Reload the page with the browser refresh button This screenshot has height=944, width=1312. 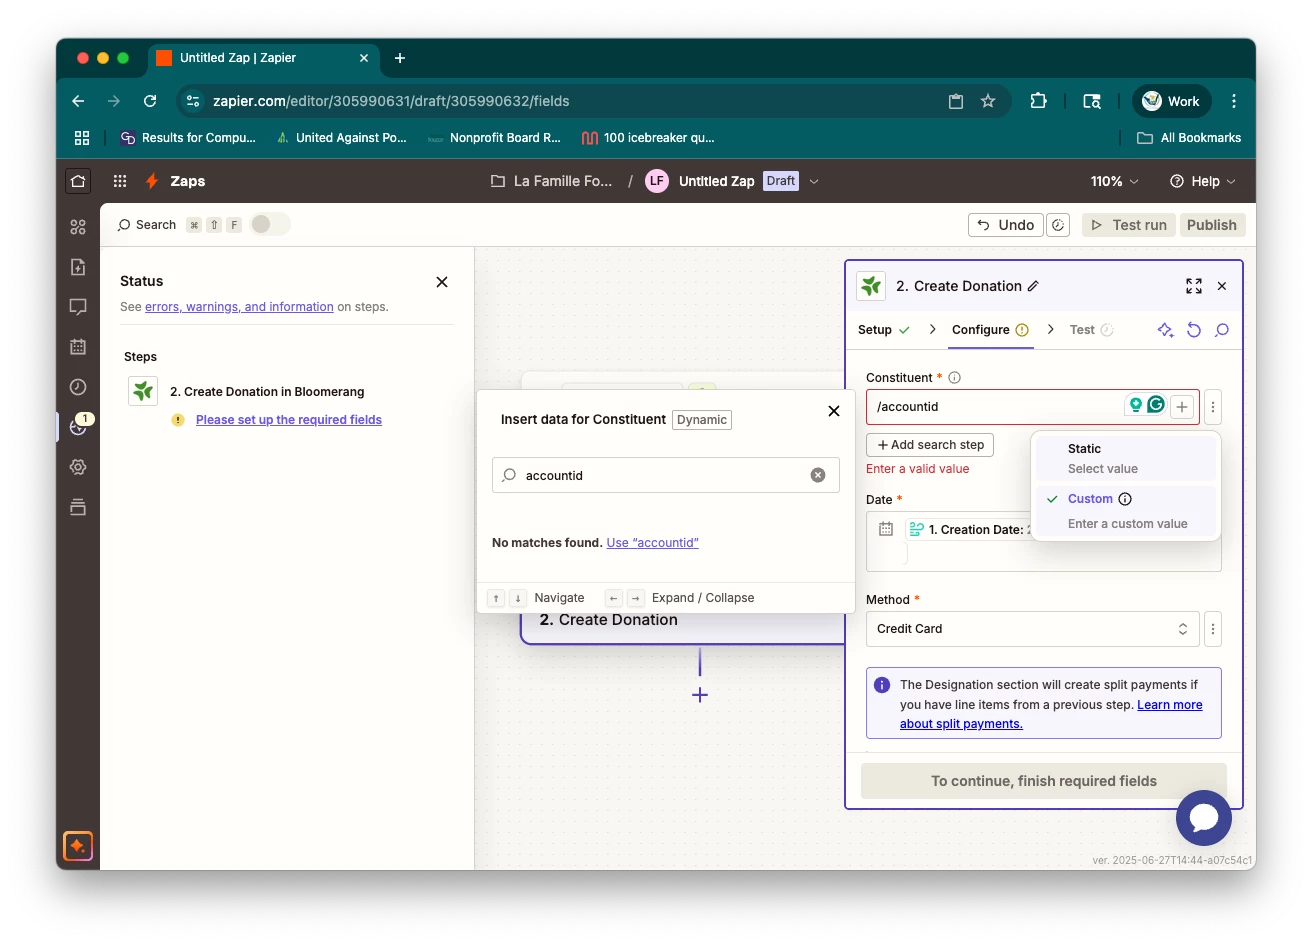[x=150, y=101]
